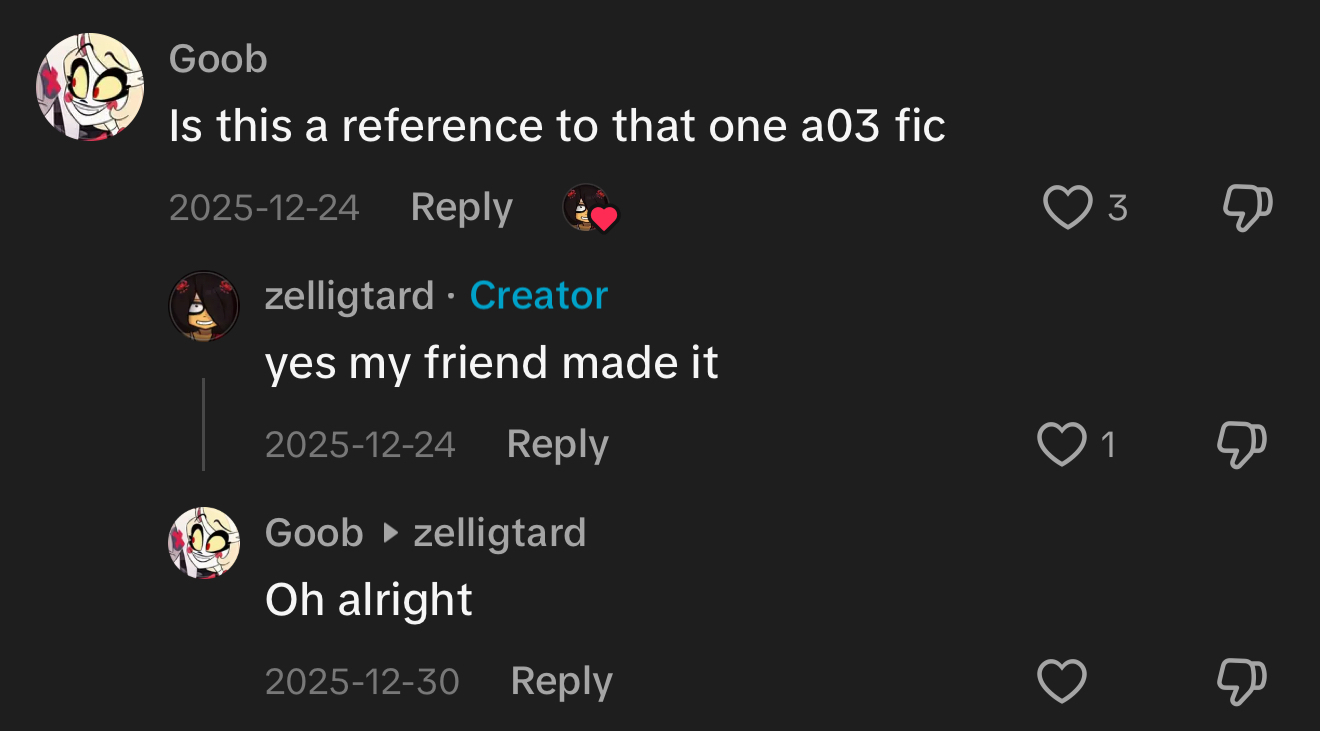This screenshot has width=1320, height=731.
Task: Like Goob's a03 fic comment
Action: coord(1067,208)
